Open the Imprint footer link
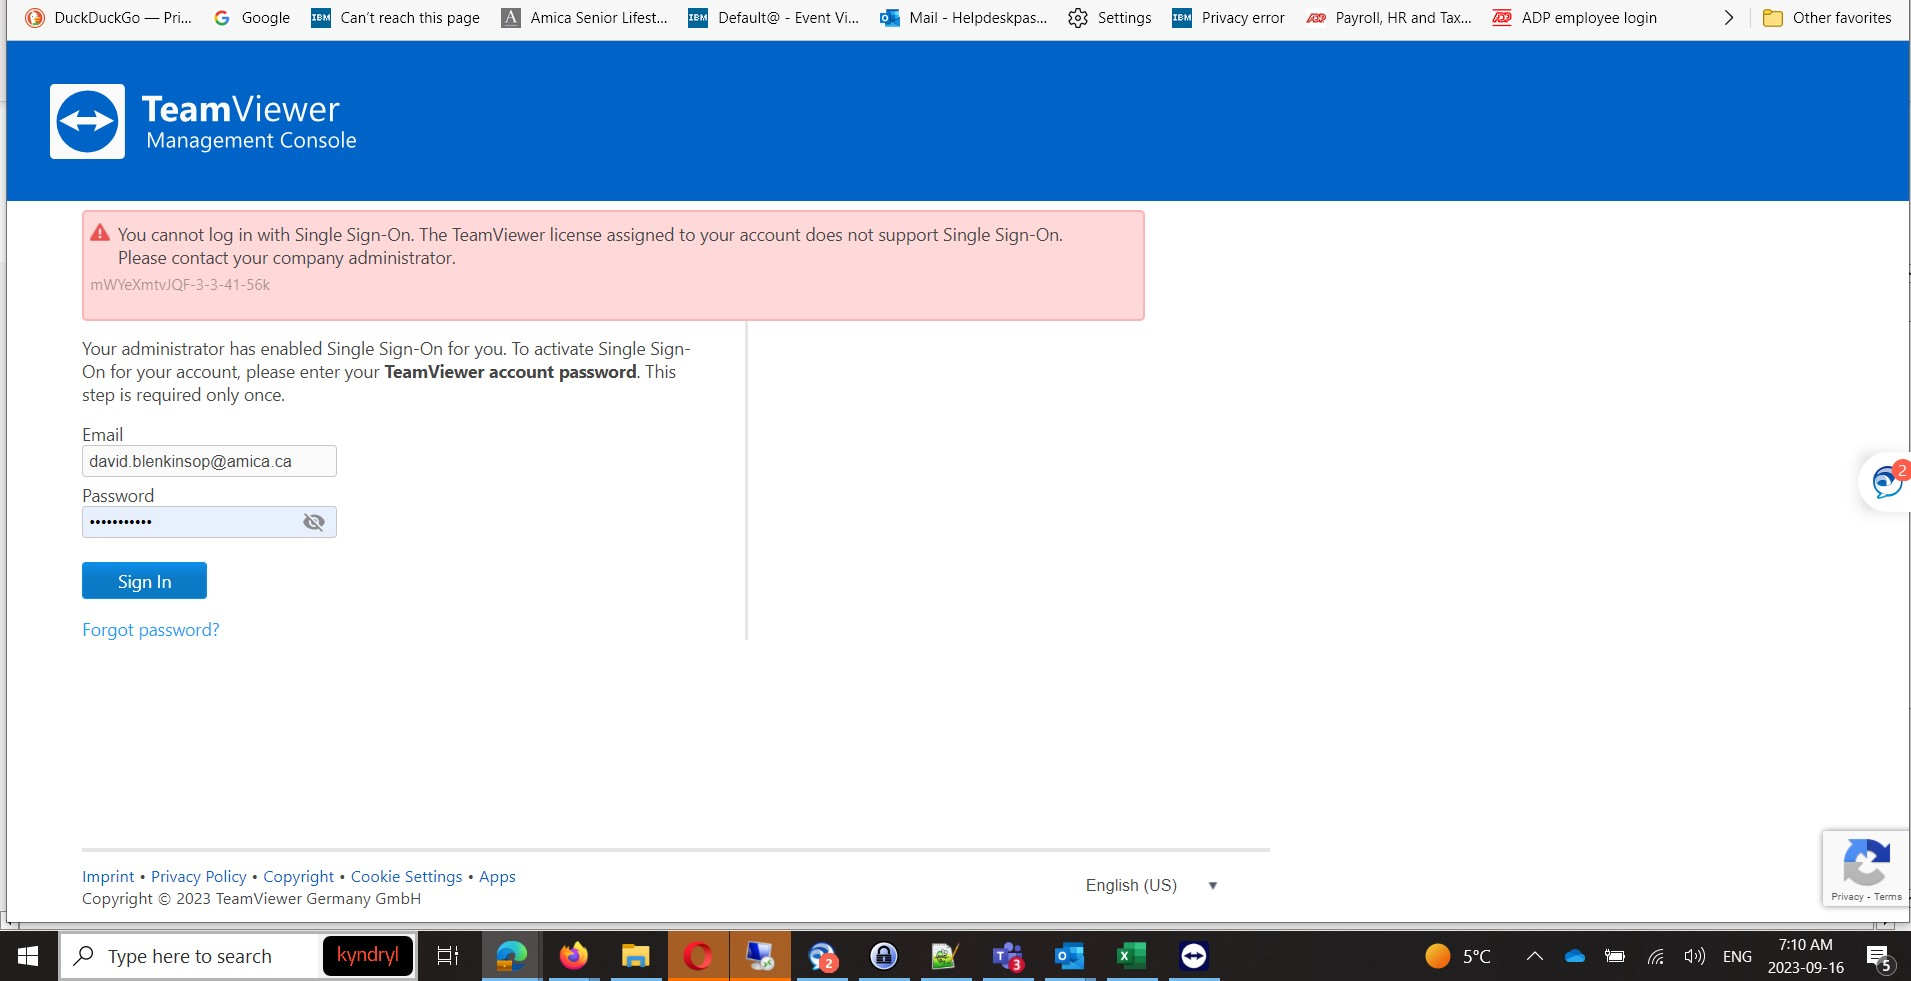The width and height of the screenshot is (1911, 981). click(x=108, y=877)
